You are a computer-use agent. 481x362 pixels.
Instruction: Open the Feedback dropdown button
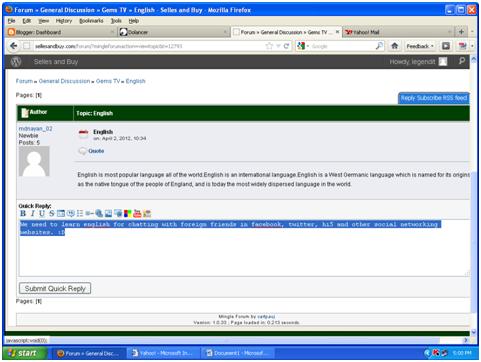420,46
